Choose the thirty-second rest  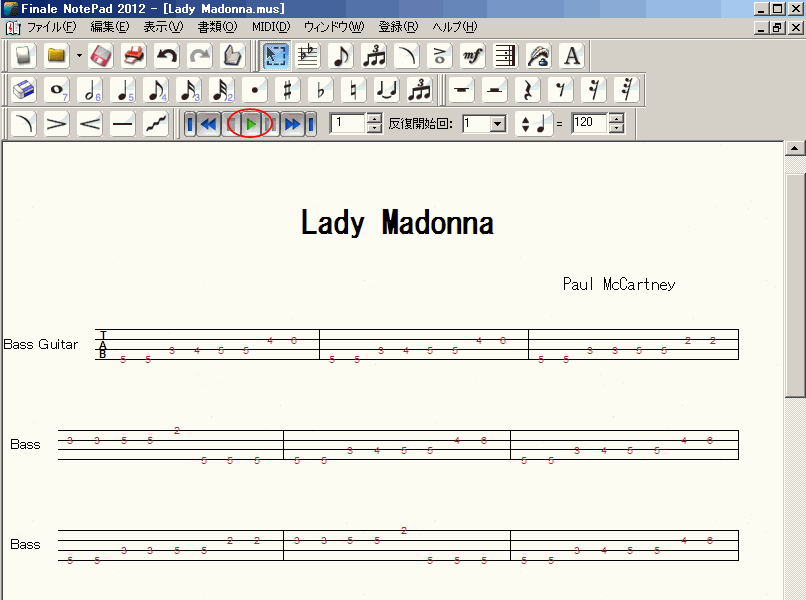(626, 90)
